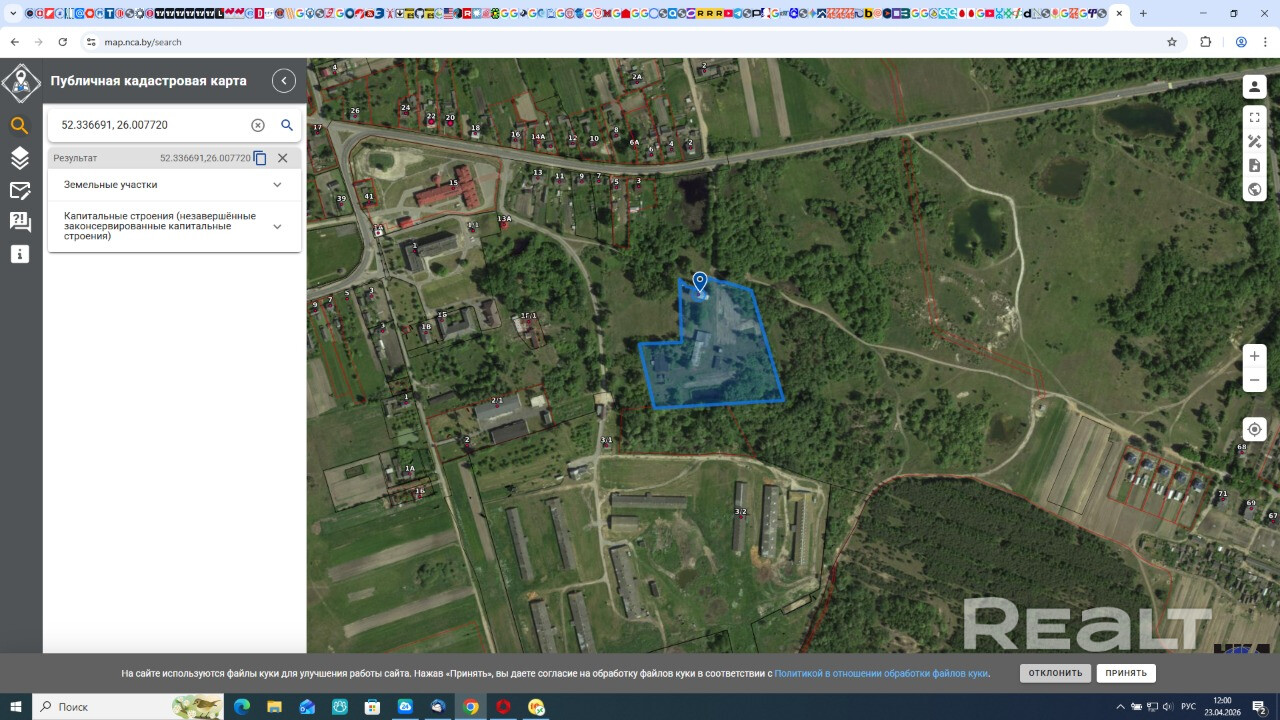This screenshot has height=720, width=1280.
Task: Click the globe basemap icon
Action: click(x=1254, y=189)
